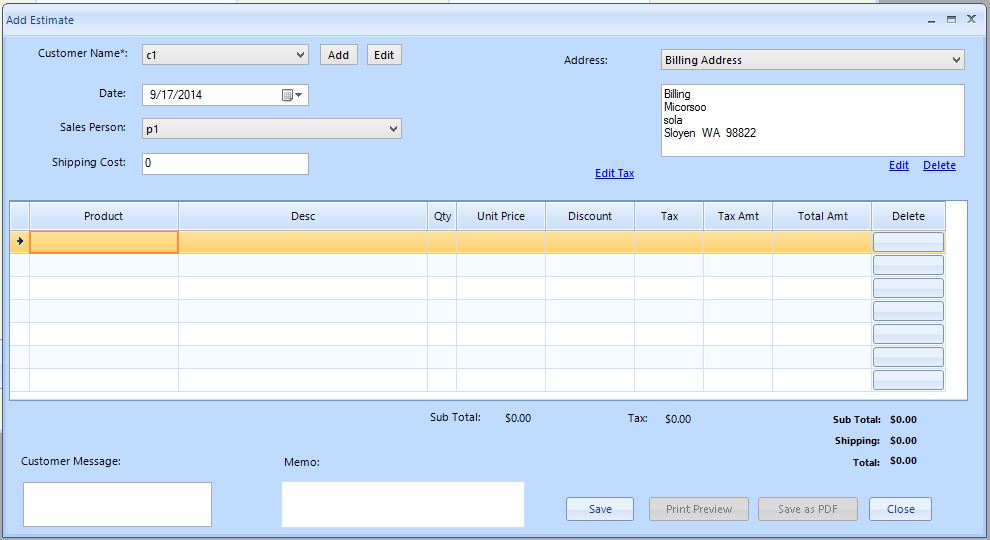
Task: Open the Date calendar picker icon
Action: 291,95
